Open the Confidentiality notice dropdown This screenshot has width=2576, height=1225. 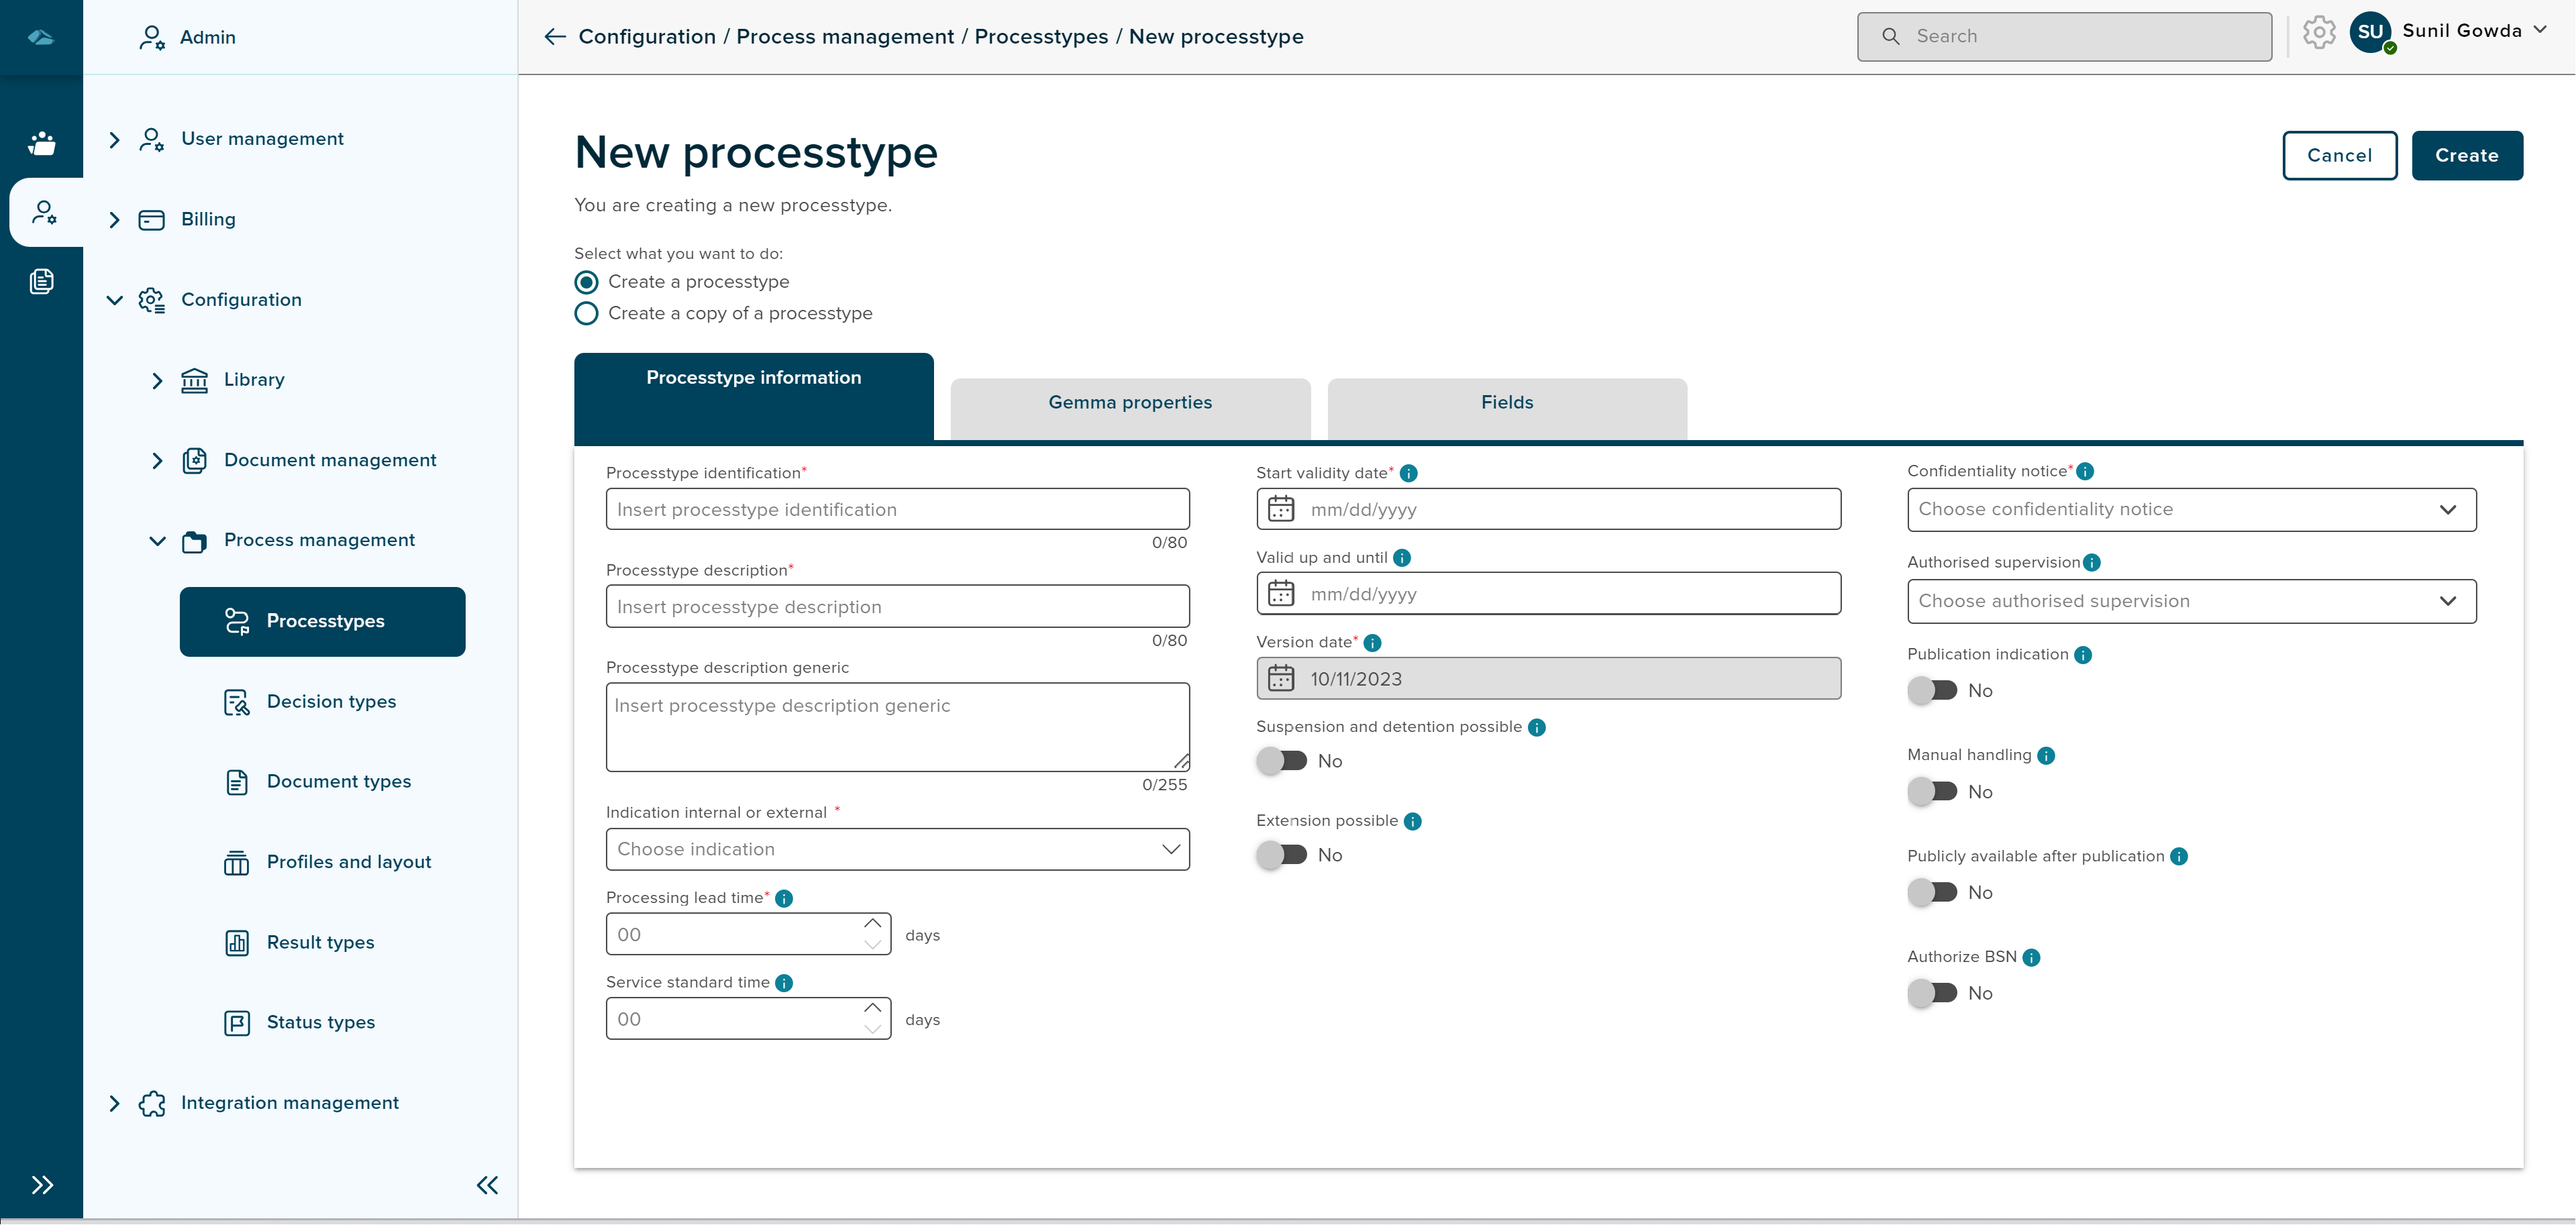2191,510
